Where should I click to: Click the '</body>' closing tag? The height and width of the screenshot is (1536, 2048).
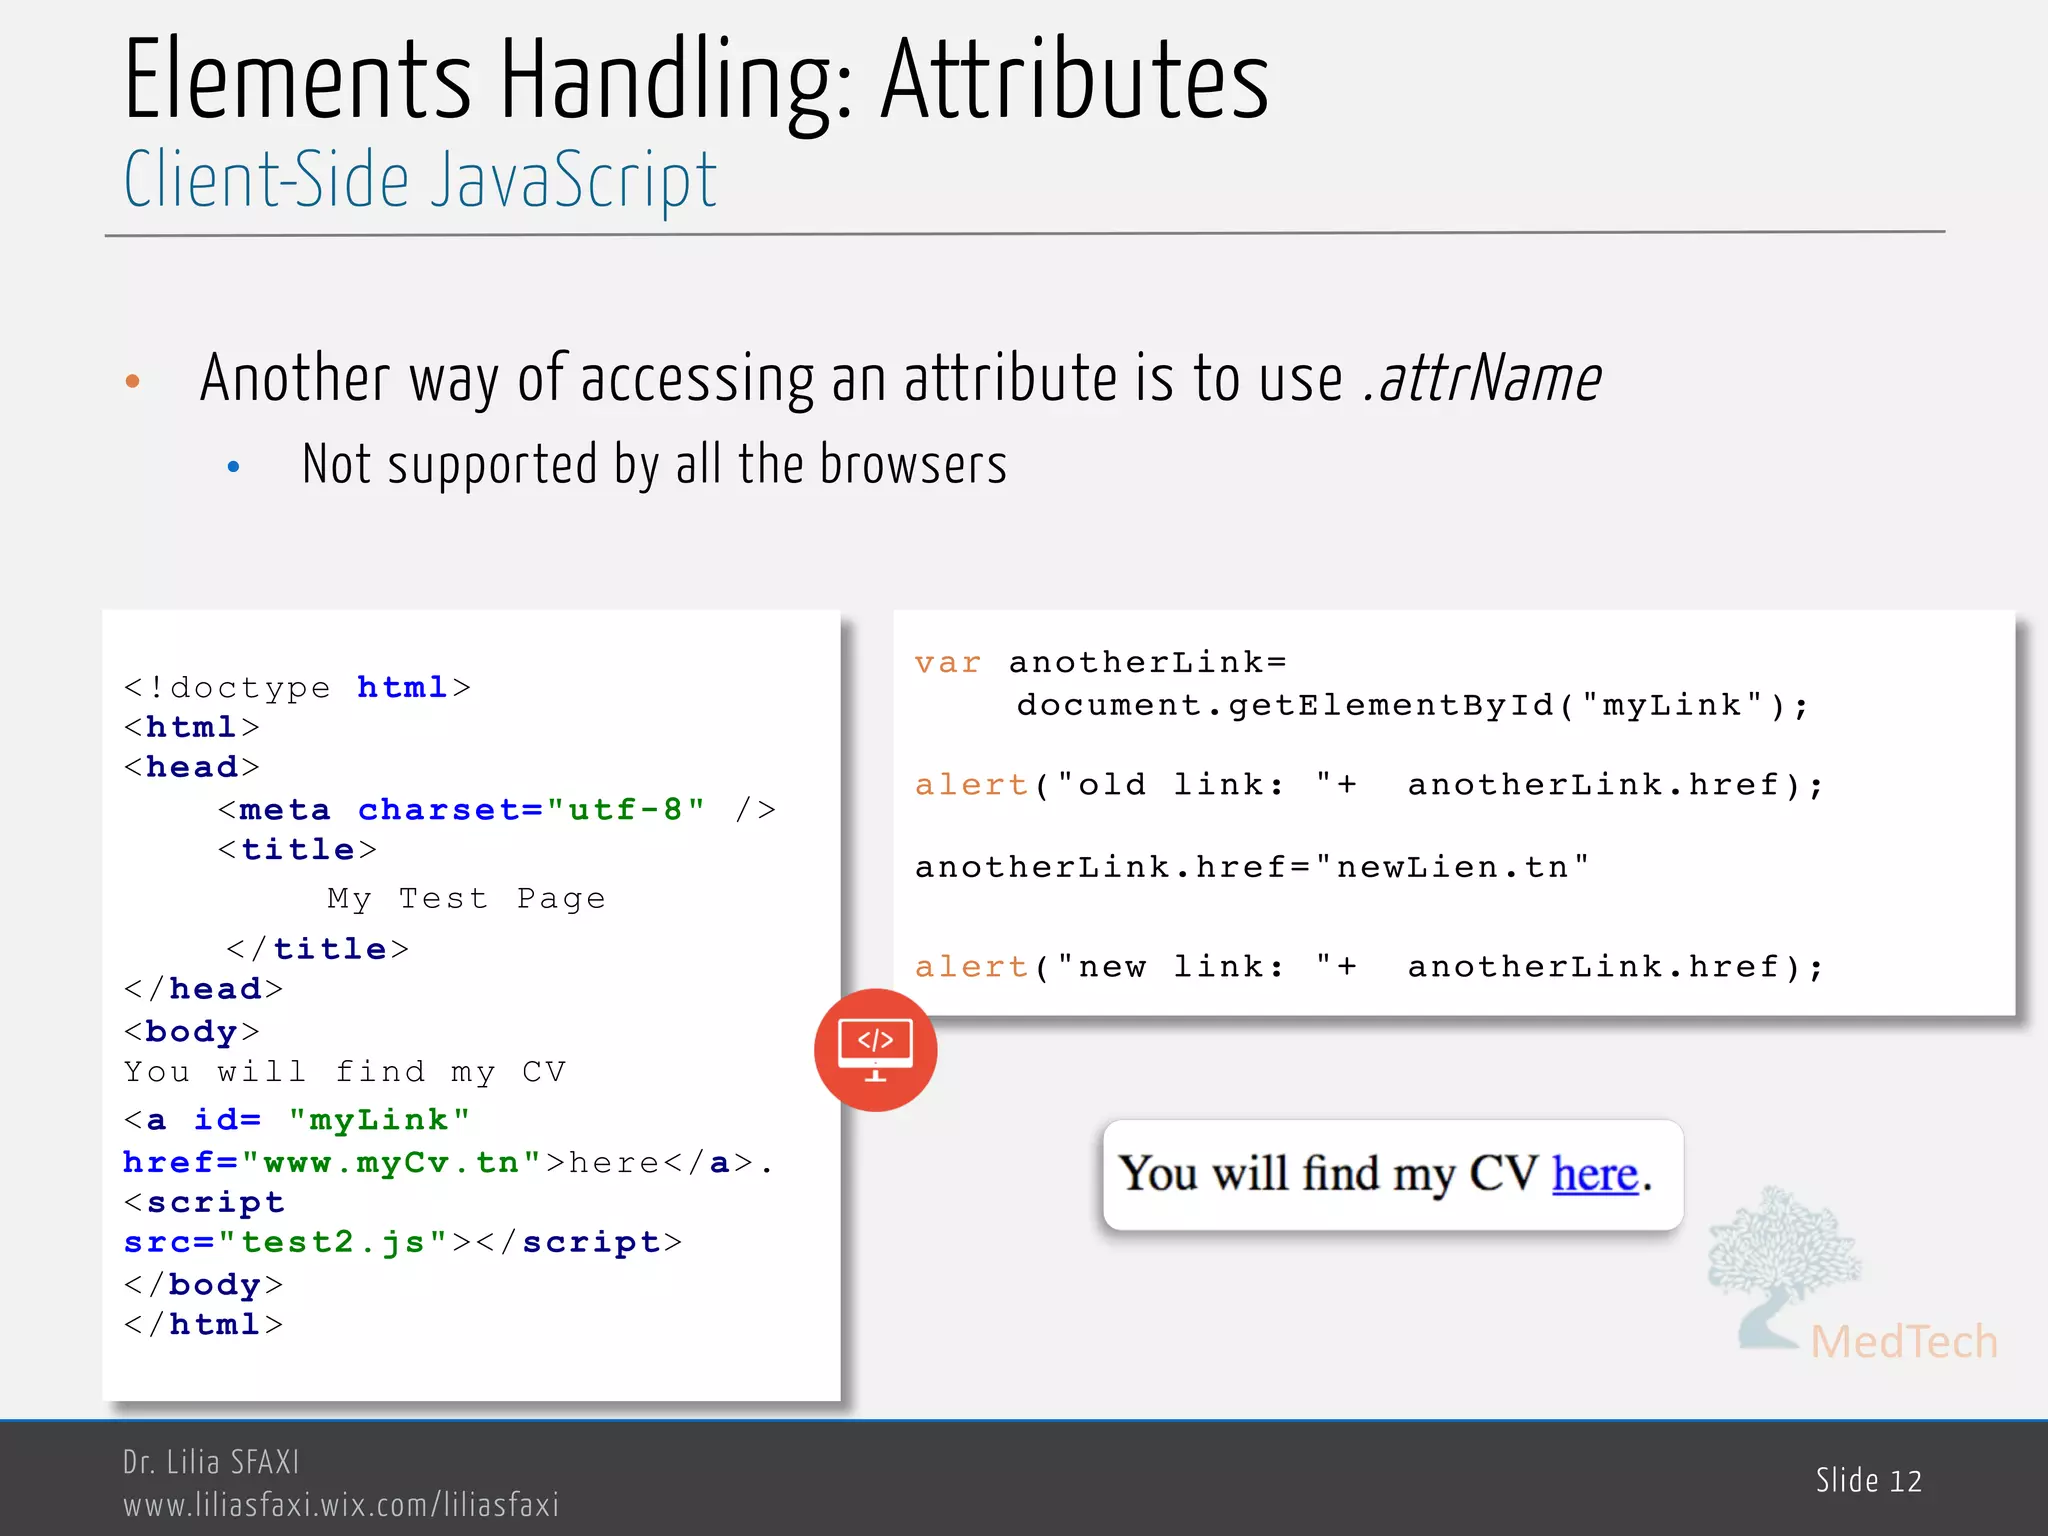[x=203, y=1284]
